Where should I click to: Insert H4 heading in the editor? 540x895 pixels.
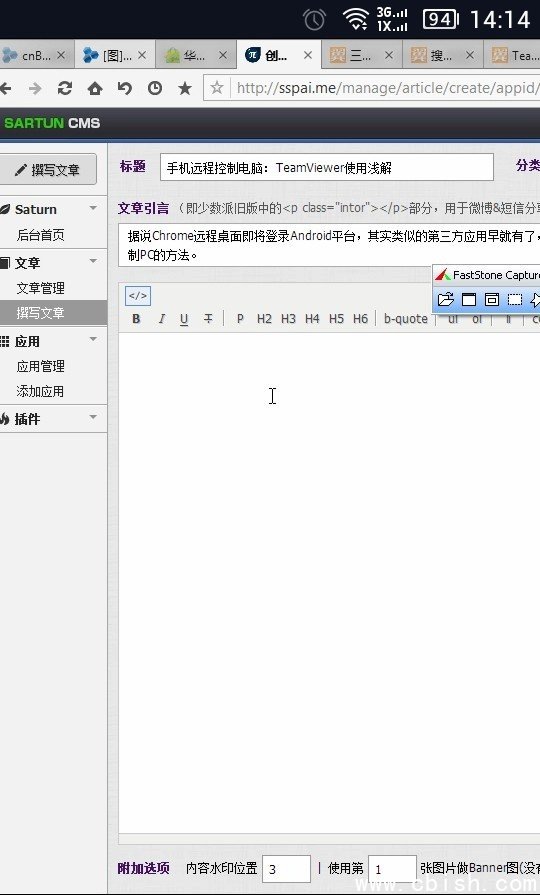[x=312, y=319]
